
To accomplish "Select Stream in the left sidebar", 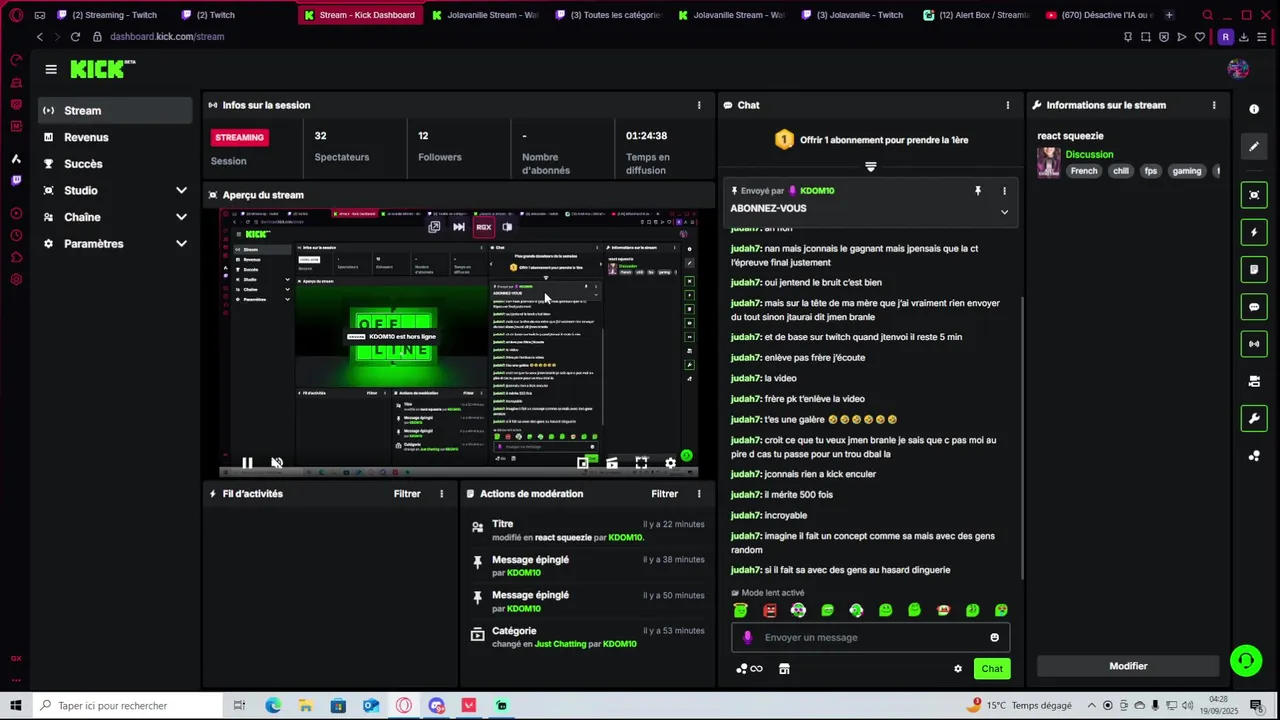I will click(x=115, y=111).
